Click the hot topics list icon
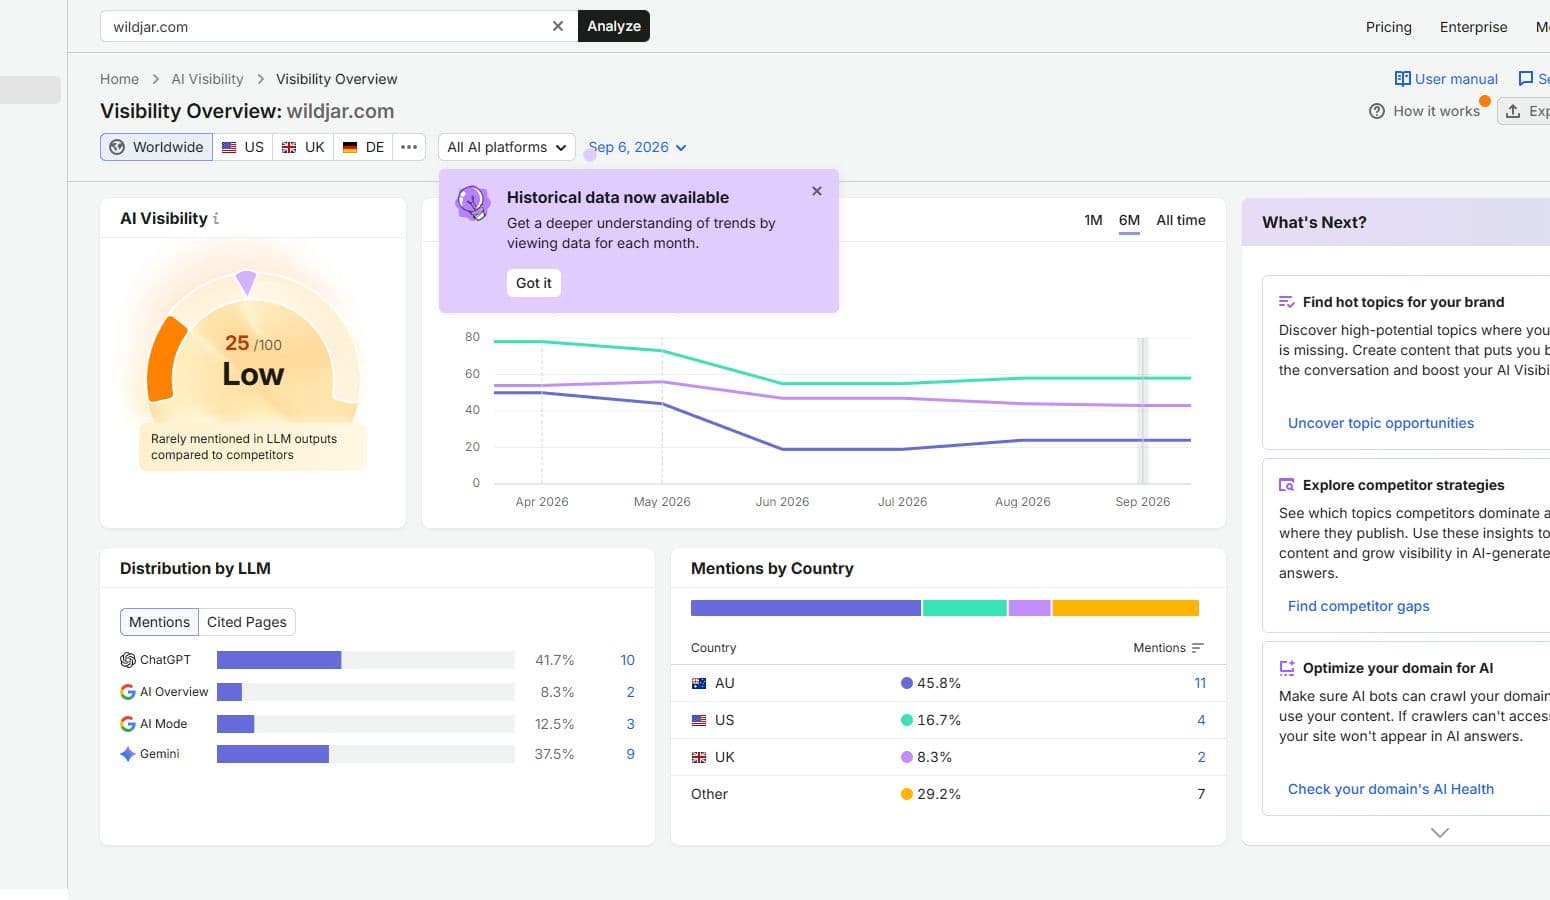 (1287, 302)
